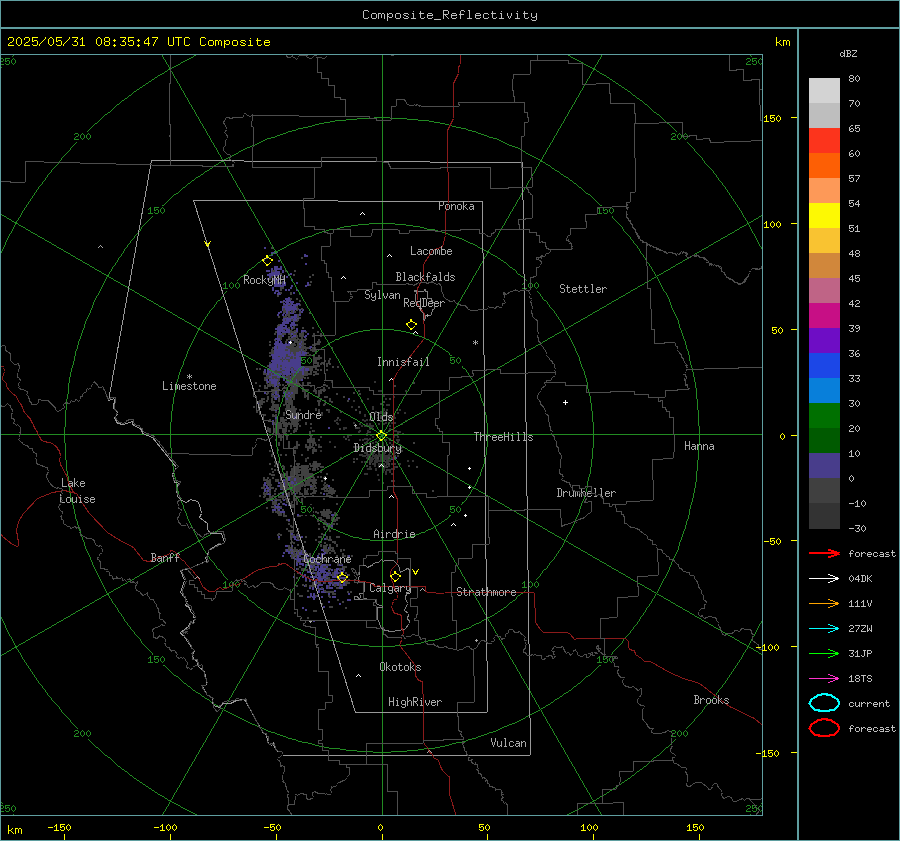Click the Lacombe city label
This screenshot has width=900, height=841.
431,251
